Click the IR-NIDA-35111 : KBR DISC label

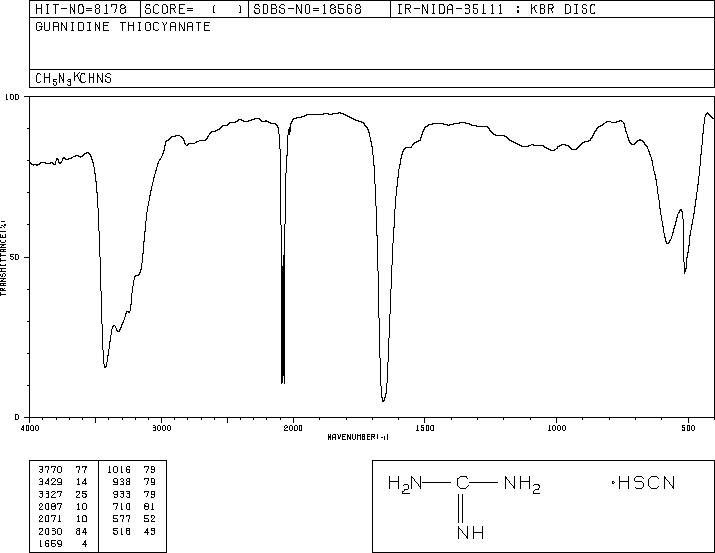[496, 9]
